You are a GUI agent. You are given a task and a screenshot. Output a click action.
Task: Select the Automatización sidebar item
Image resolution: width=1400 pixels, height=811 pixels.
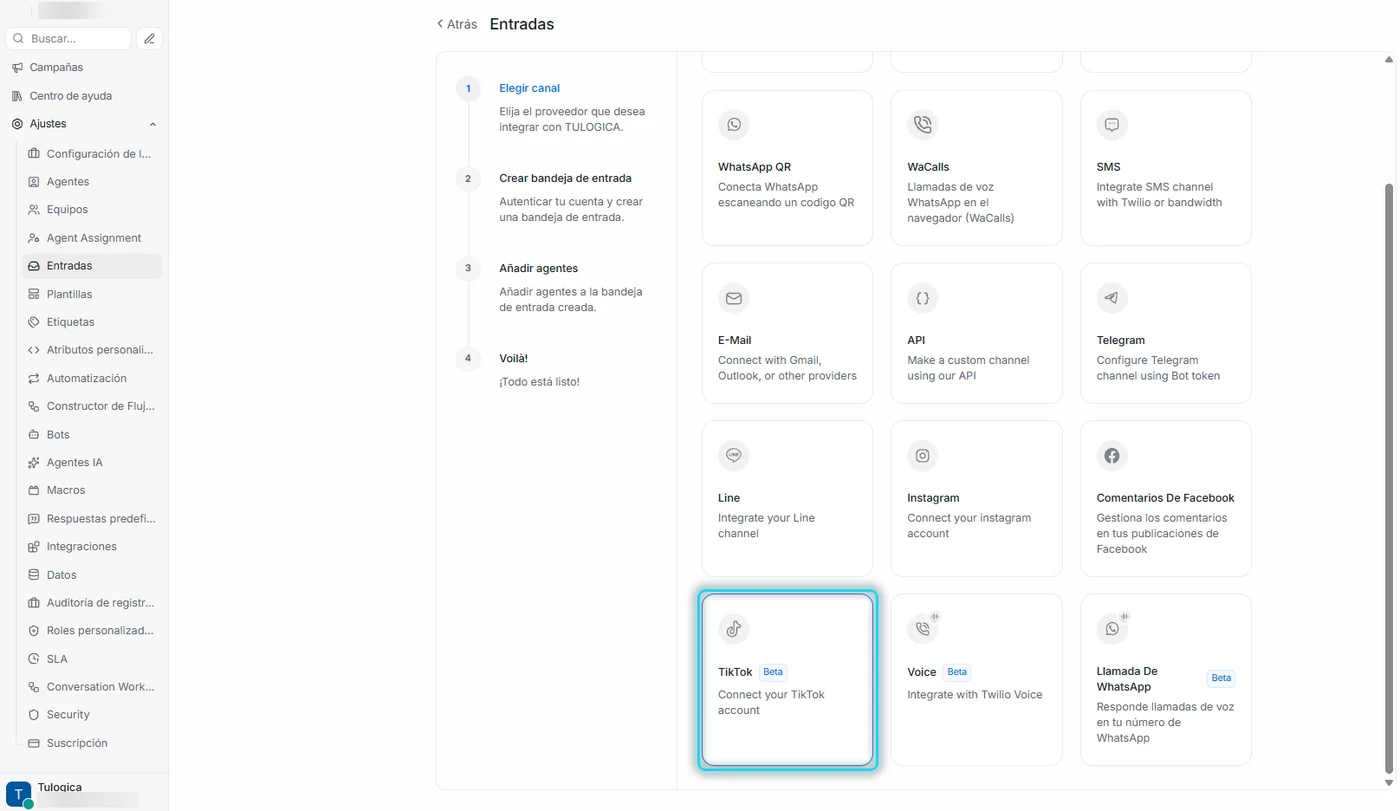pos(91,378)
